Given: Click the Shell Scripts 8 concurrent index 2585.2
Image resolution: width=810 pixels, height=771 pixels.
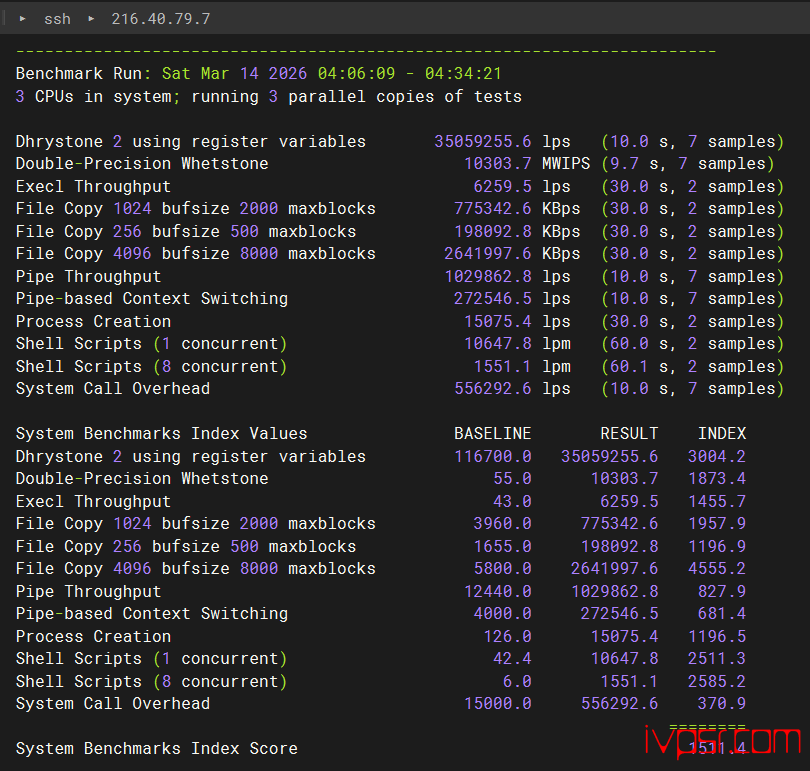Looking at the screenshot, I should click(x=716, y=682).
